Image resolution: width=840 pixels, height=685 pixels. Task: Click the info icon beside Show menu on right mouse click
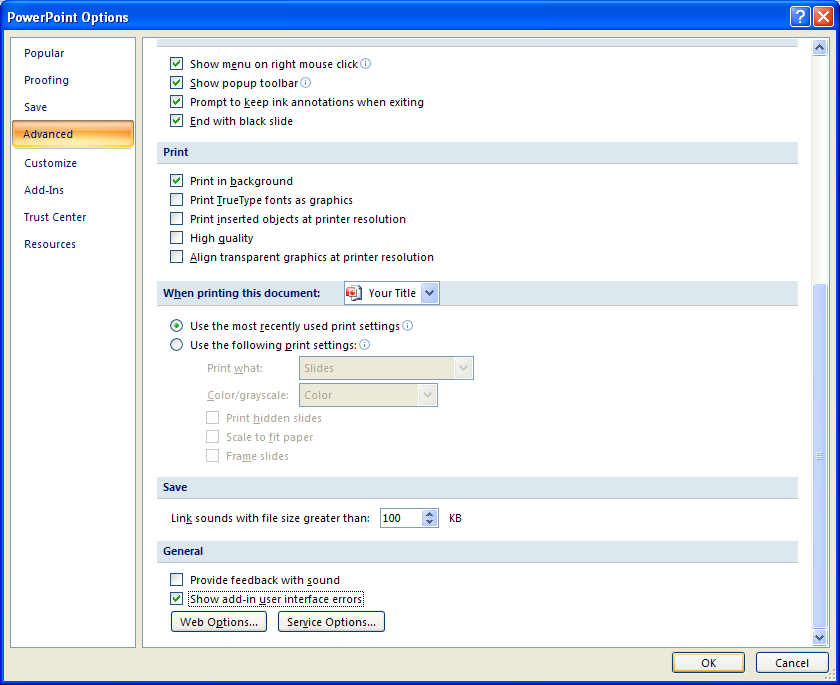(365, 64)
